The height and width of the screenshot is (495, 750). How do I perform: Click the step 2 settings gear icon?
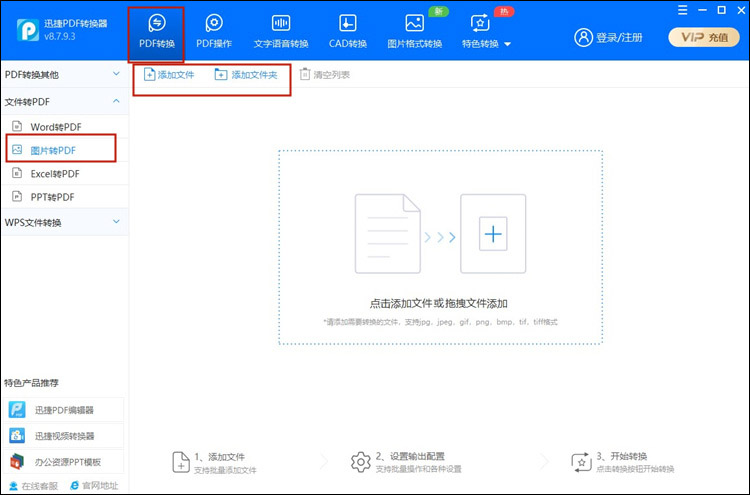[361, 462]
